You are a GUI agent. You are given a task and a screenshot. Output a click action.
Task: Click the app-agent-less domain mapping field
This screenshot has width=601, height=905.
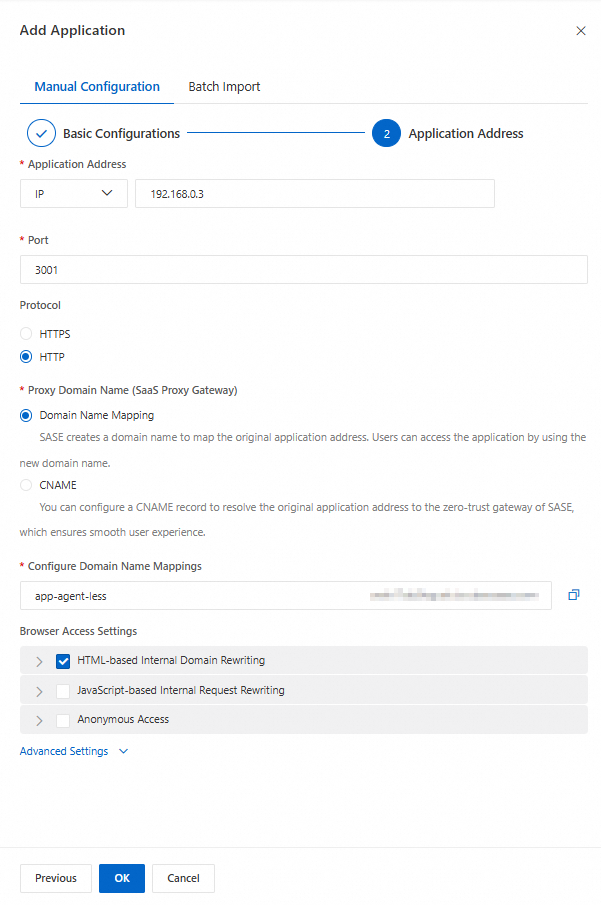pos(286,596)
